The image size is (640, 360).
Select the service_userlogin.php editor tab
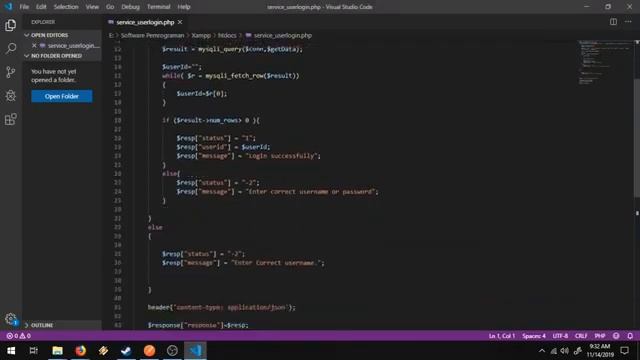145,22
